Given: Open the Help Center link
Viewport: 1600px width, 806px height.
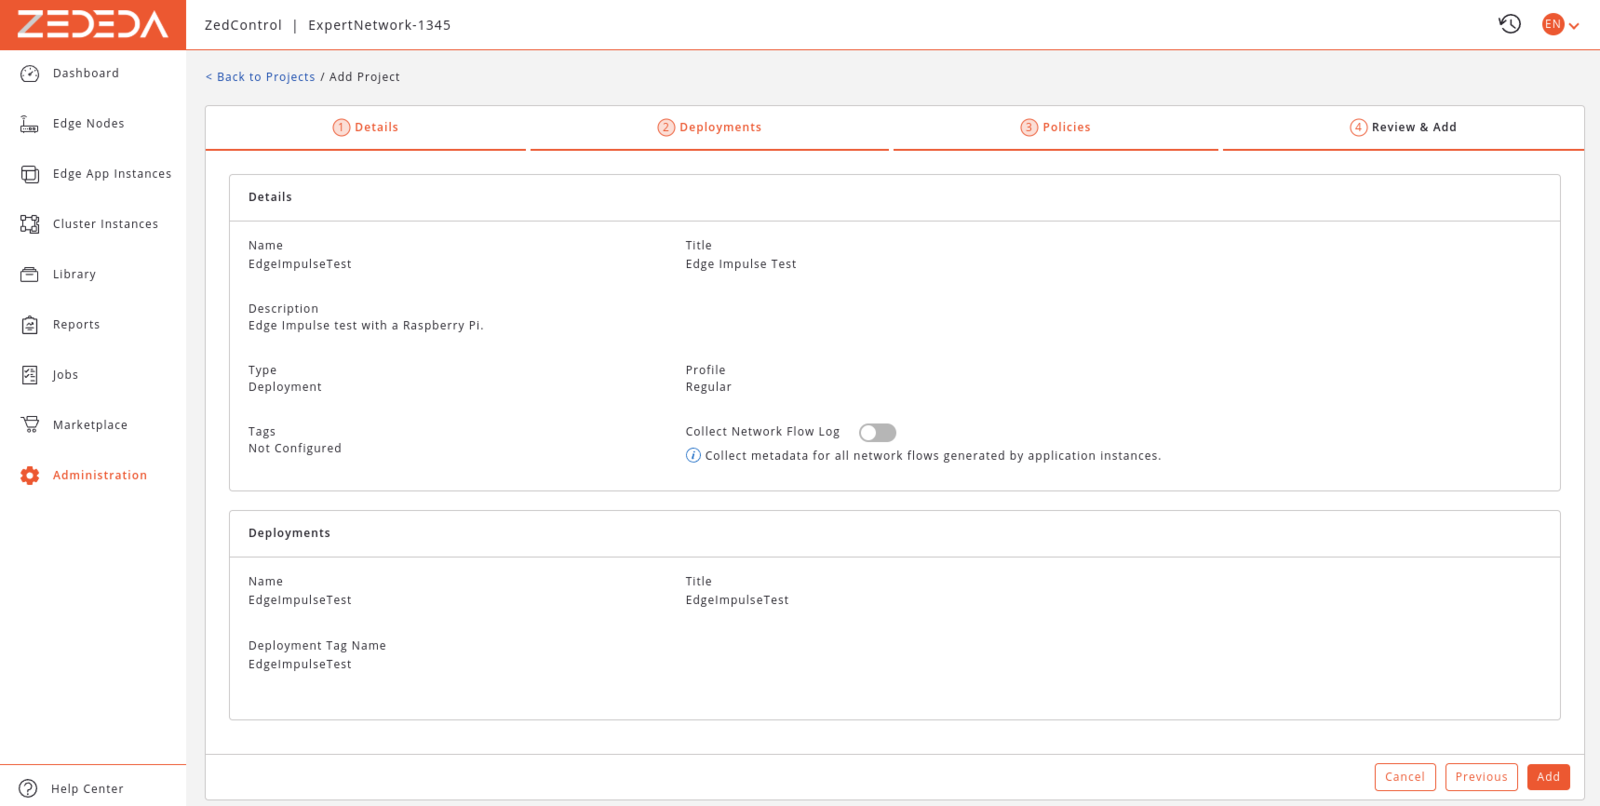Looking at the screenshot, I should pos(87,789).
